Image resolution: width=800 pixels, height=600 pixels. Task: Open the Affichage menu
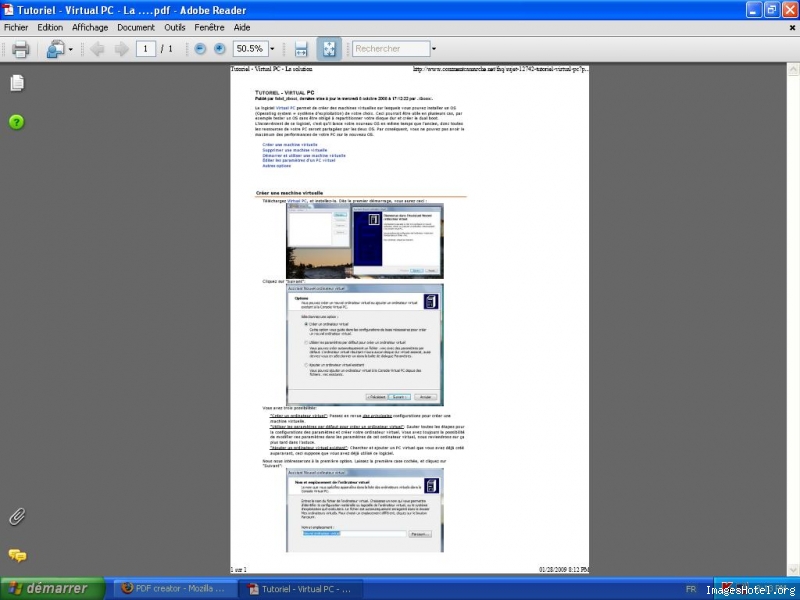[x=90, y=28]
